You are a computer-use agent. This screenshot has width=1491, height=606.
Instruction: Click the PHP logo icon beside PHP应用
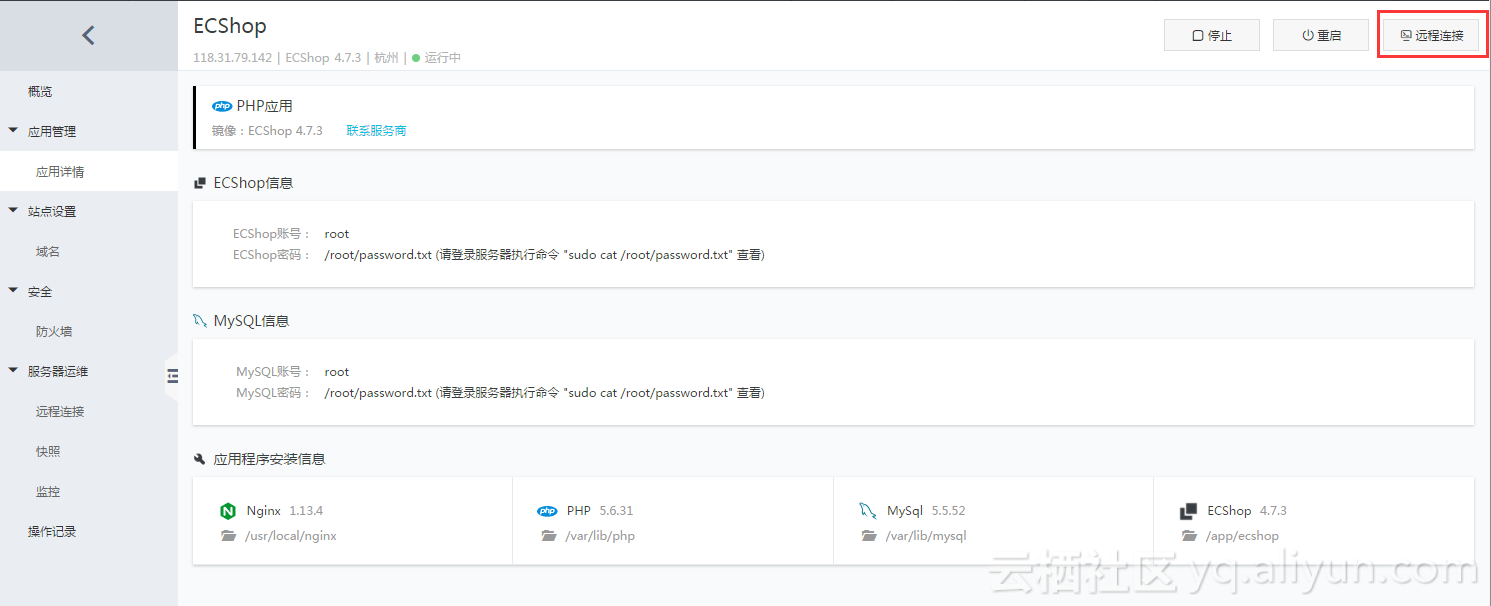pos(222,106)
